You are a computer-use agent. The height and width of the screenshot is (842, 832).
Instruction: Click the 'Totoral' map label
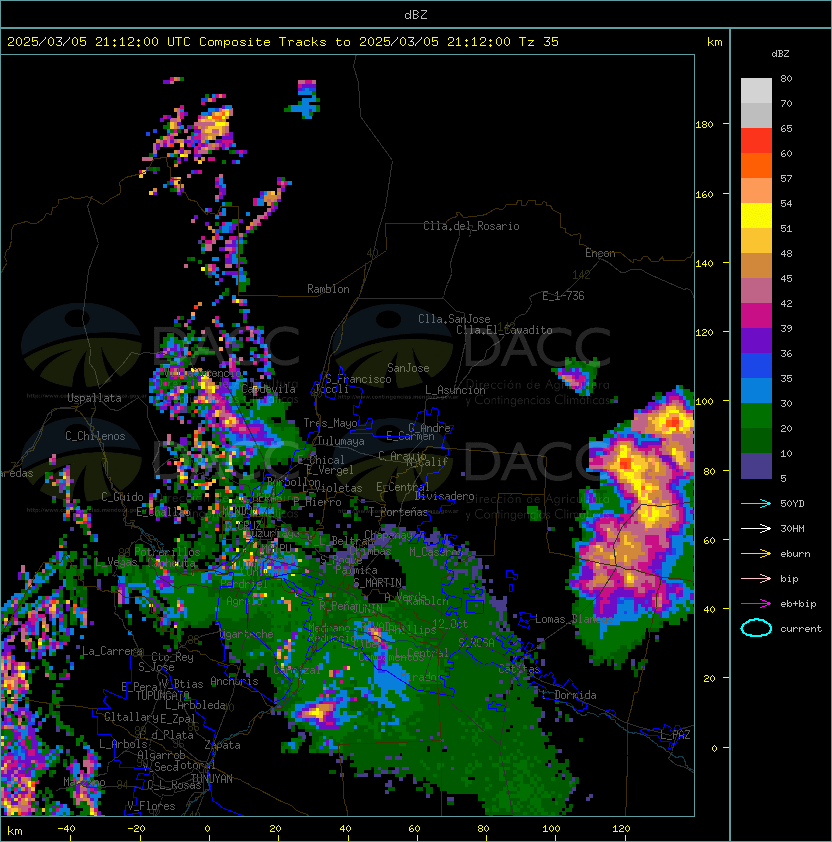[194, 766]
